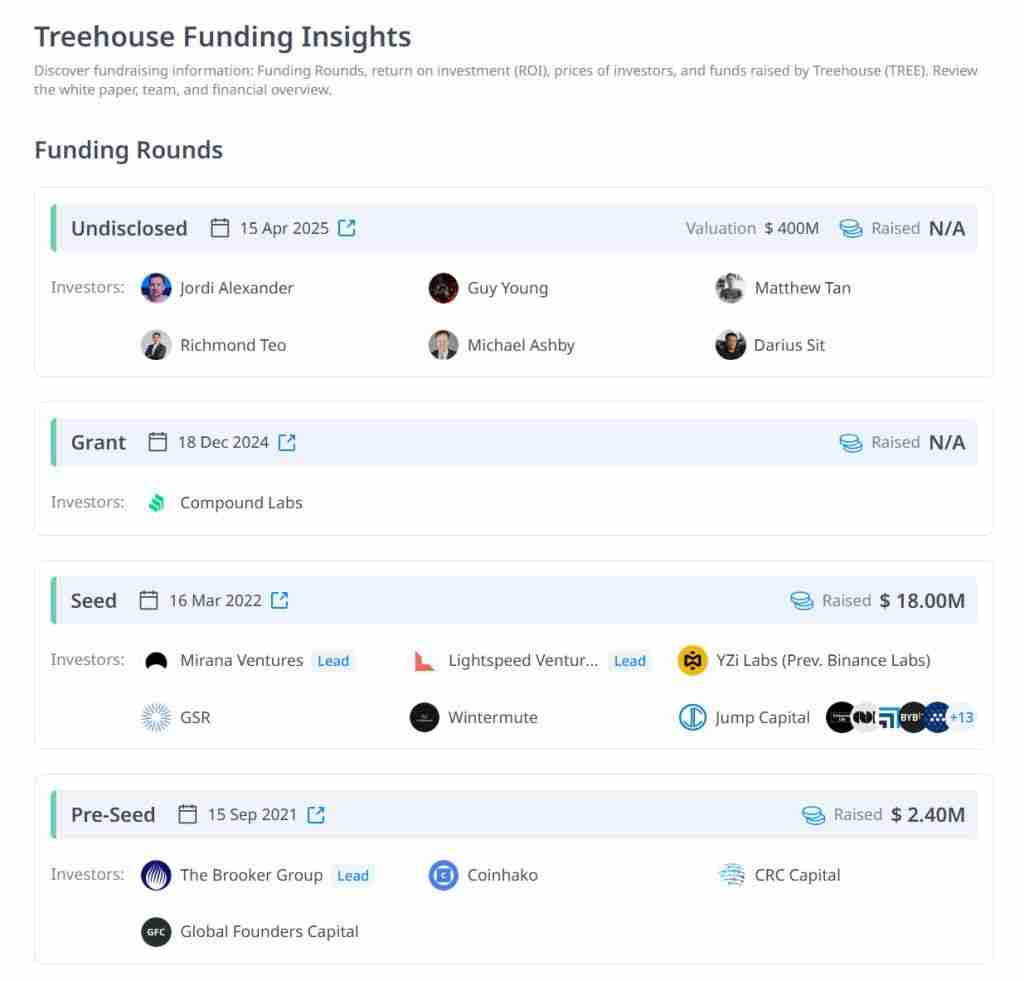The width and height of the screenshot is (1024, 981).
Task: Click the Global Founders Capital GFC icon
Action: 155,931
